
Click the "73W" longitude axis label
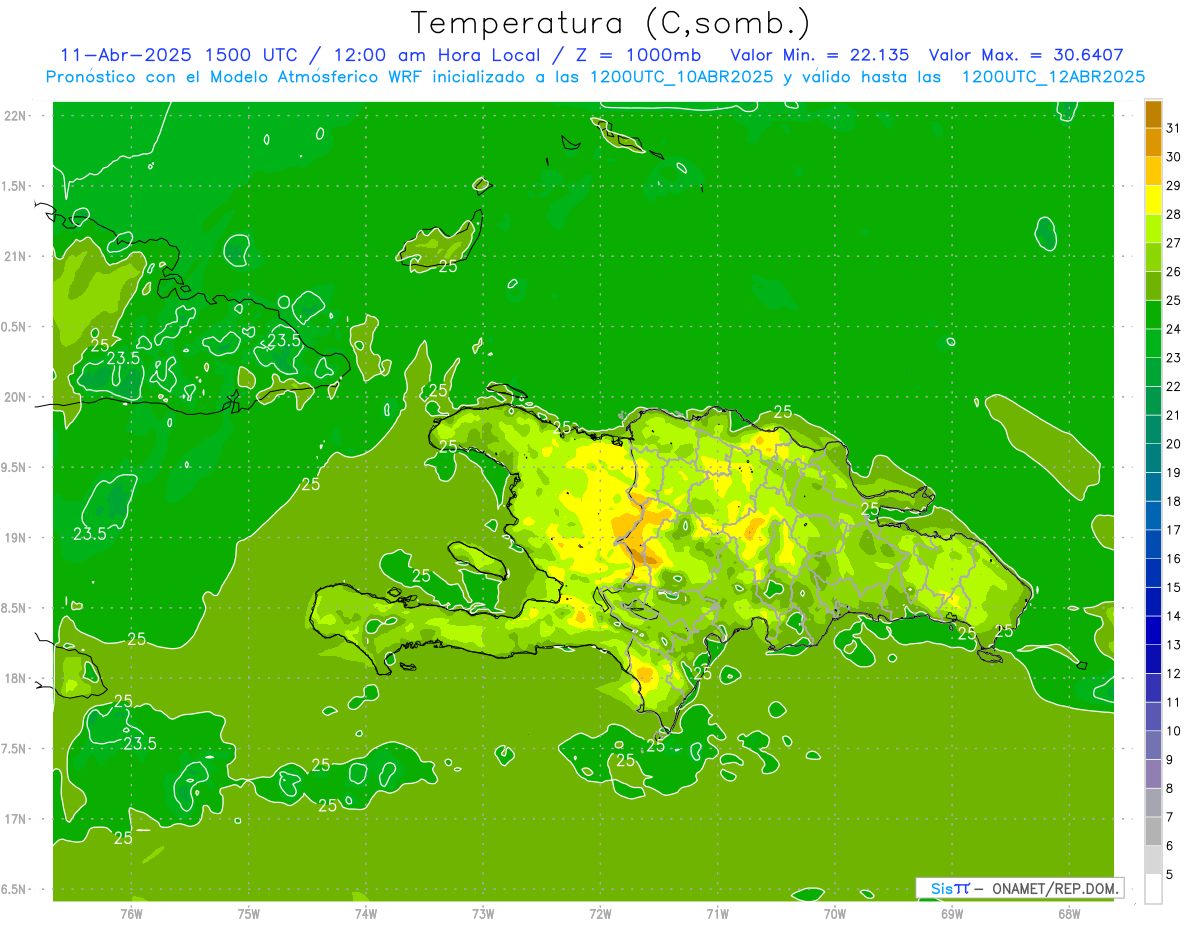pyautogui.click(x=483, y=913)
